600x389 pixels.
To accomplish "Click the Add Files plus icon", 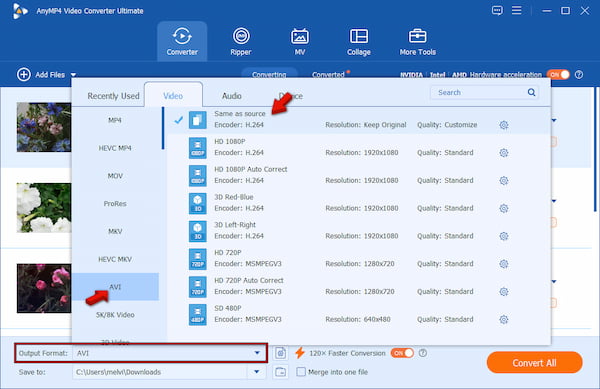I will [24, 74].
